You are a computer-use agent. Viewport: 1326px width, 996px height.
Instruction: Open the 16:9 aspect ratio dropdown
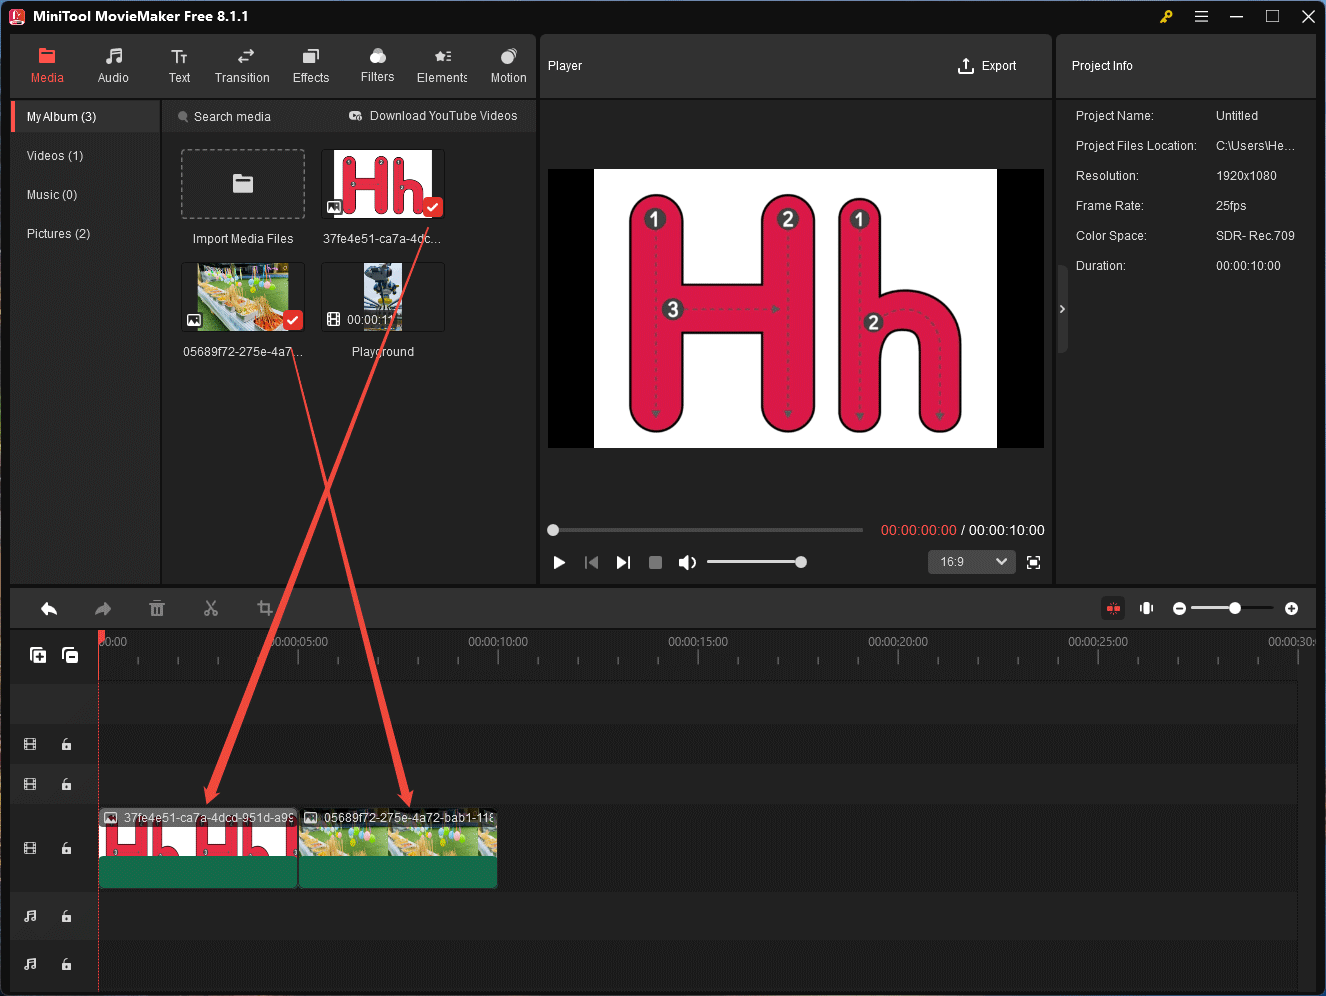coord(971,562)
